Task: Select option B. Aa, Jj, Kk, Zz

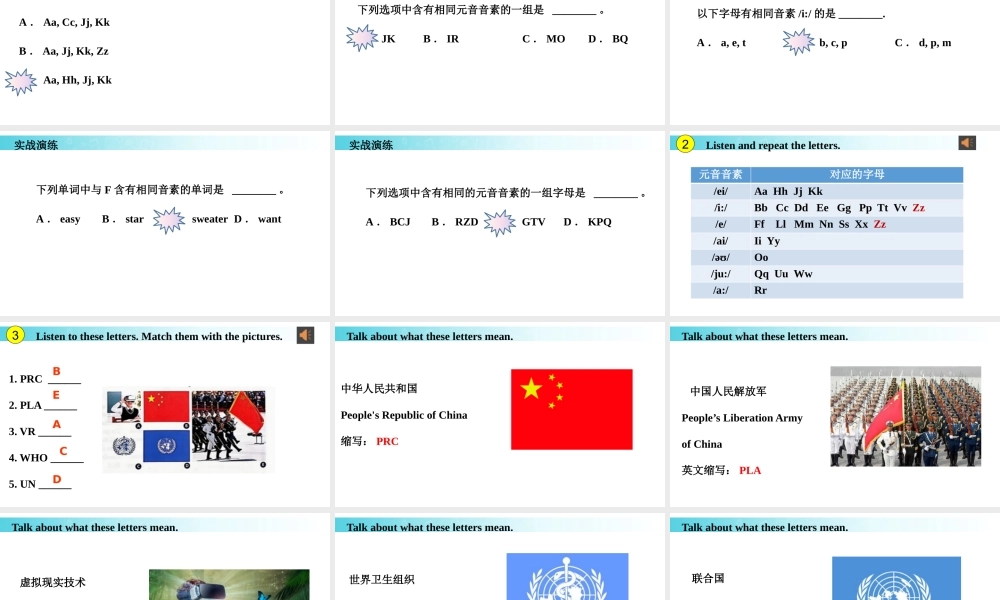Action: pyautogui.click(x=64, y=51)
